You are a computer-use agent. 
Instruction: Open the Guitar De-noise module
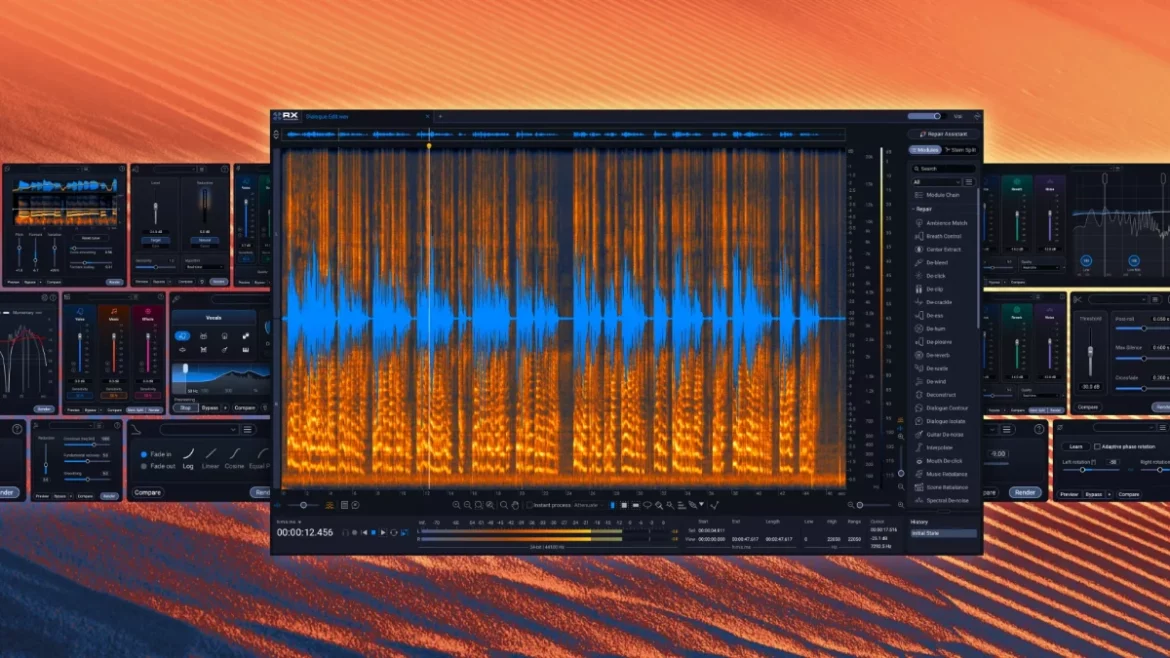click(x=939, y=435)
